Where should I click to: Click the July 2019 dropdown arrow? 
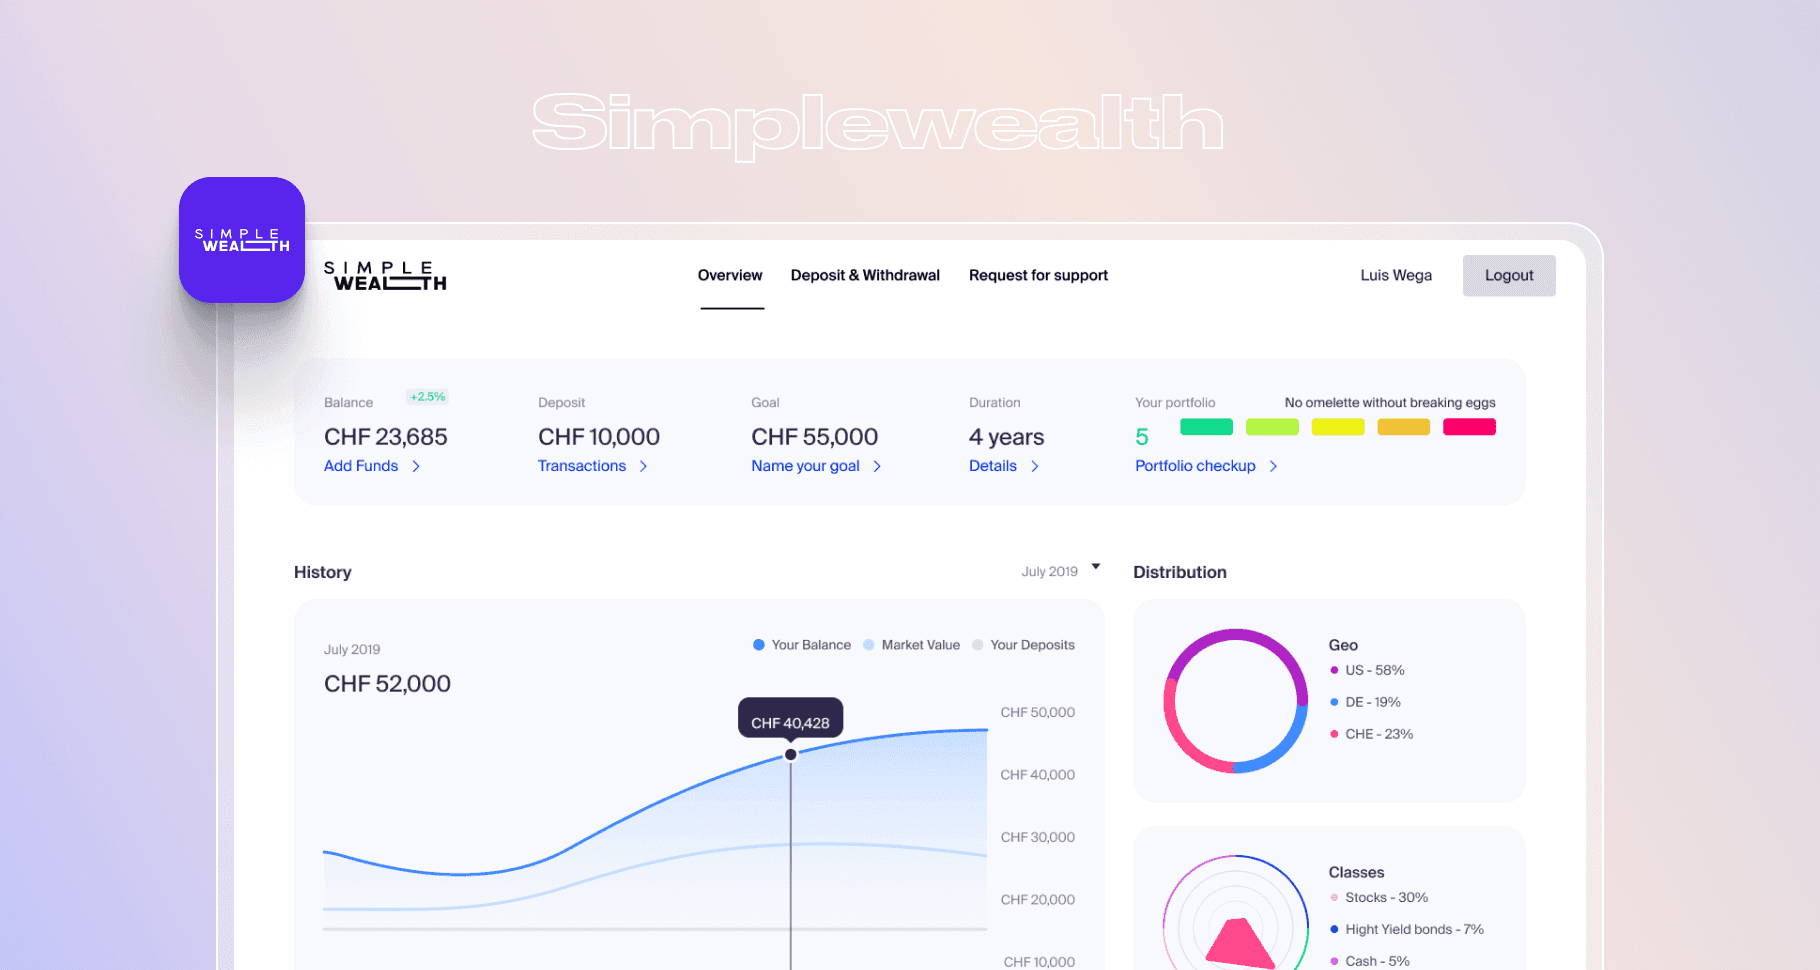click(x=1096, y=567)
